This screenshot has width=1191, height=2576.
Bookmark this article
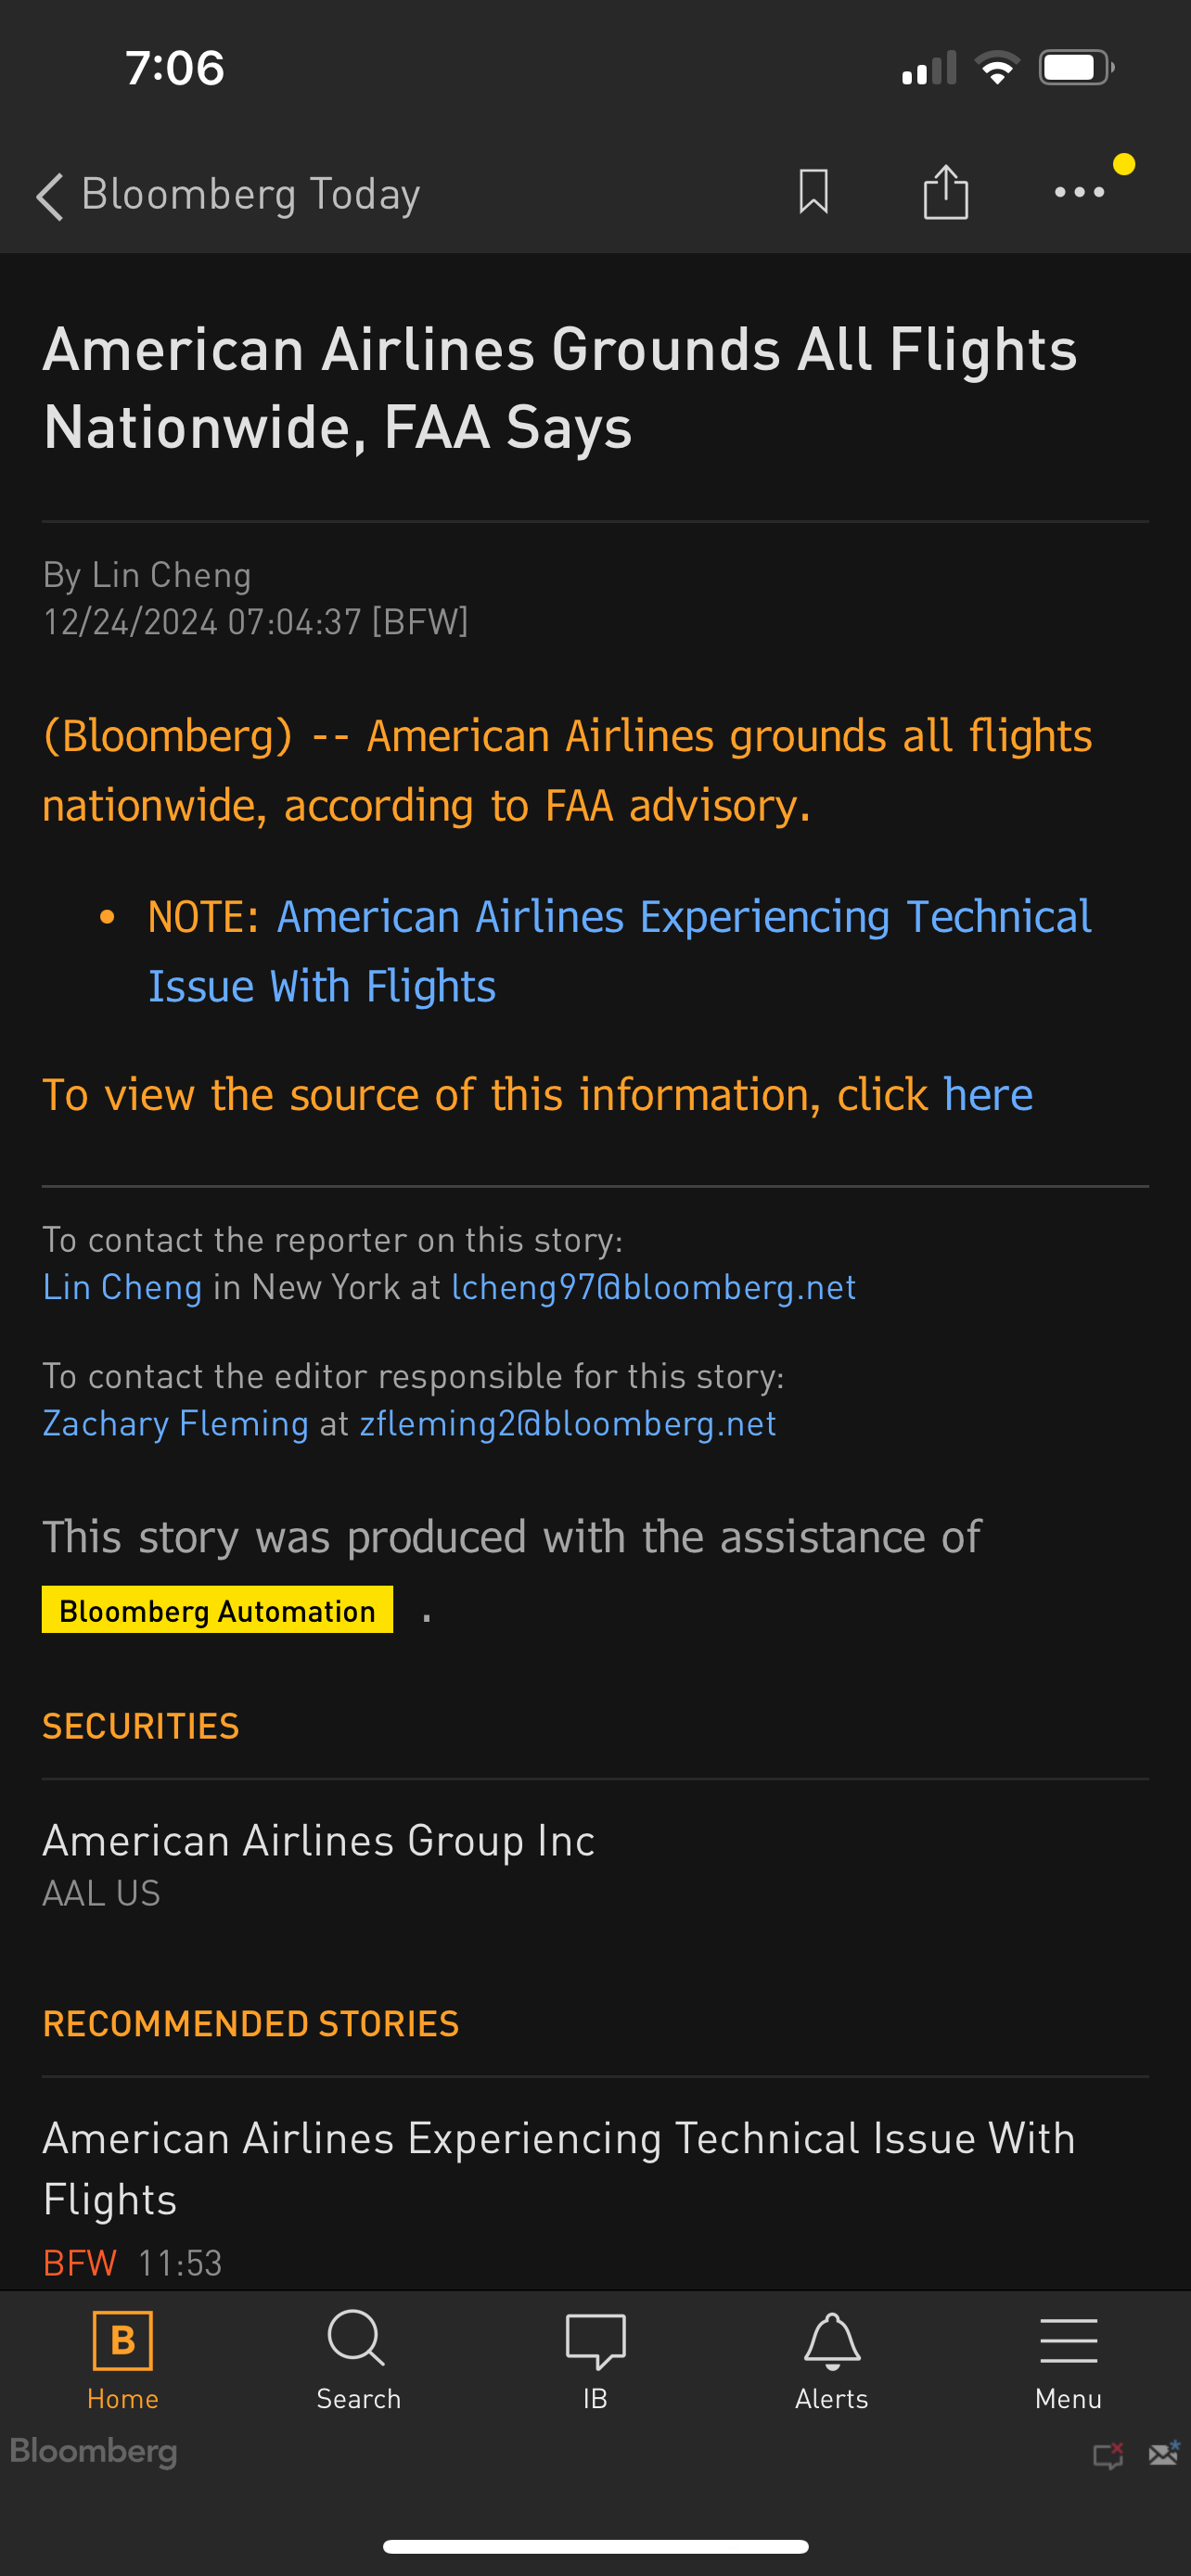point(813,191)
